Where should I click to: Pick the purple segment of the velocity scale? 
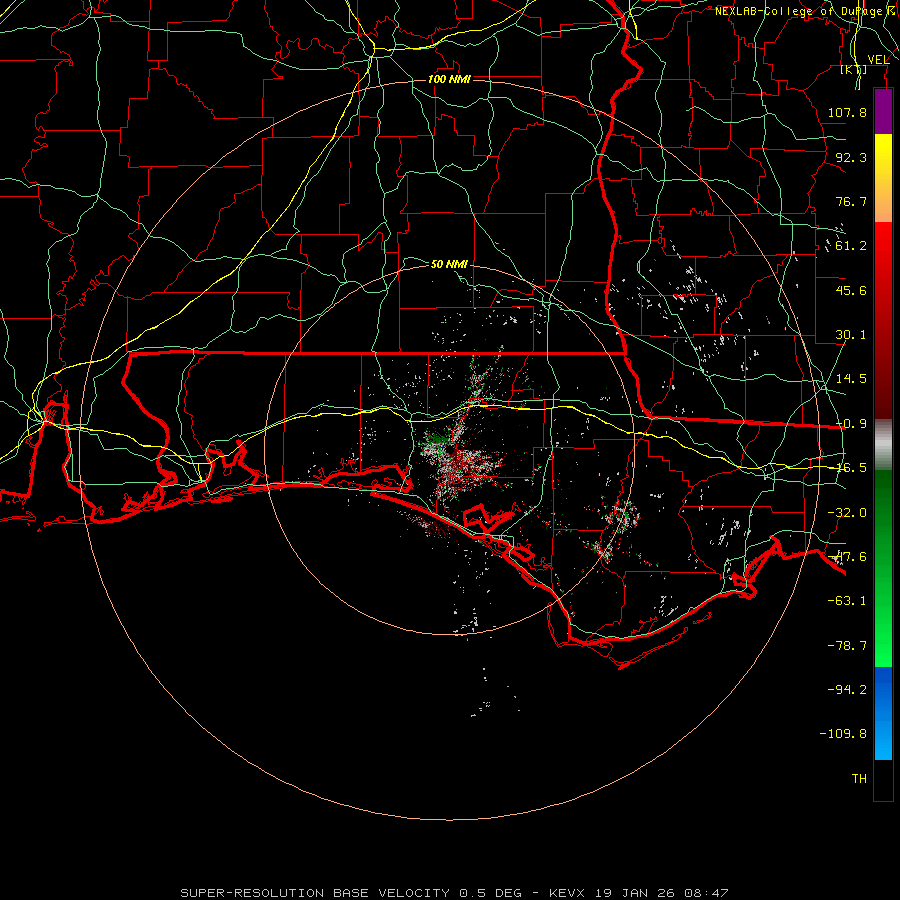(883, 111)
